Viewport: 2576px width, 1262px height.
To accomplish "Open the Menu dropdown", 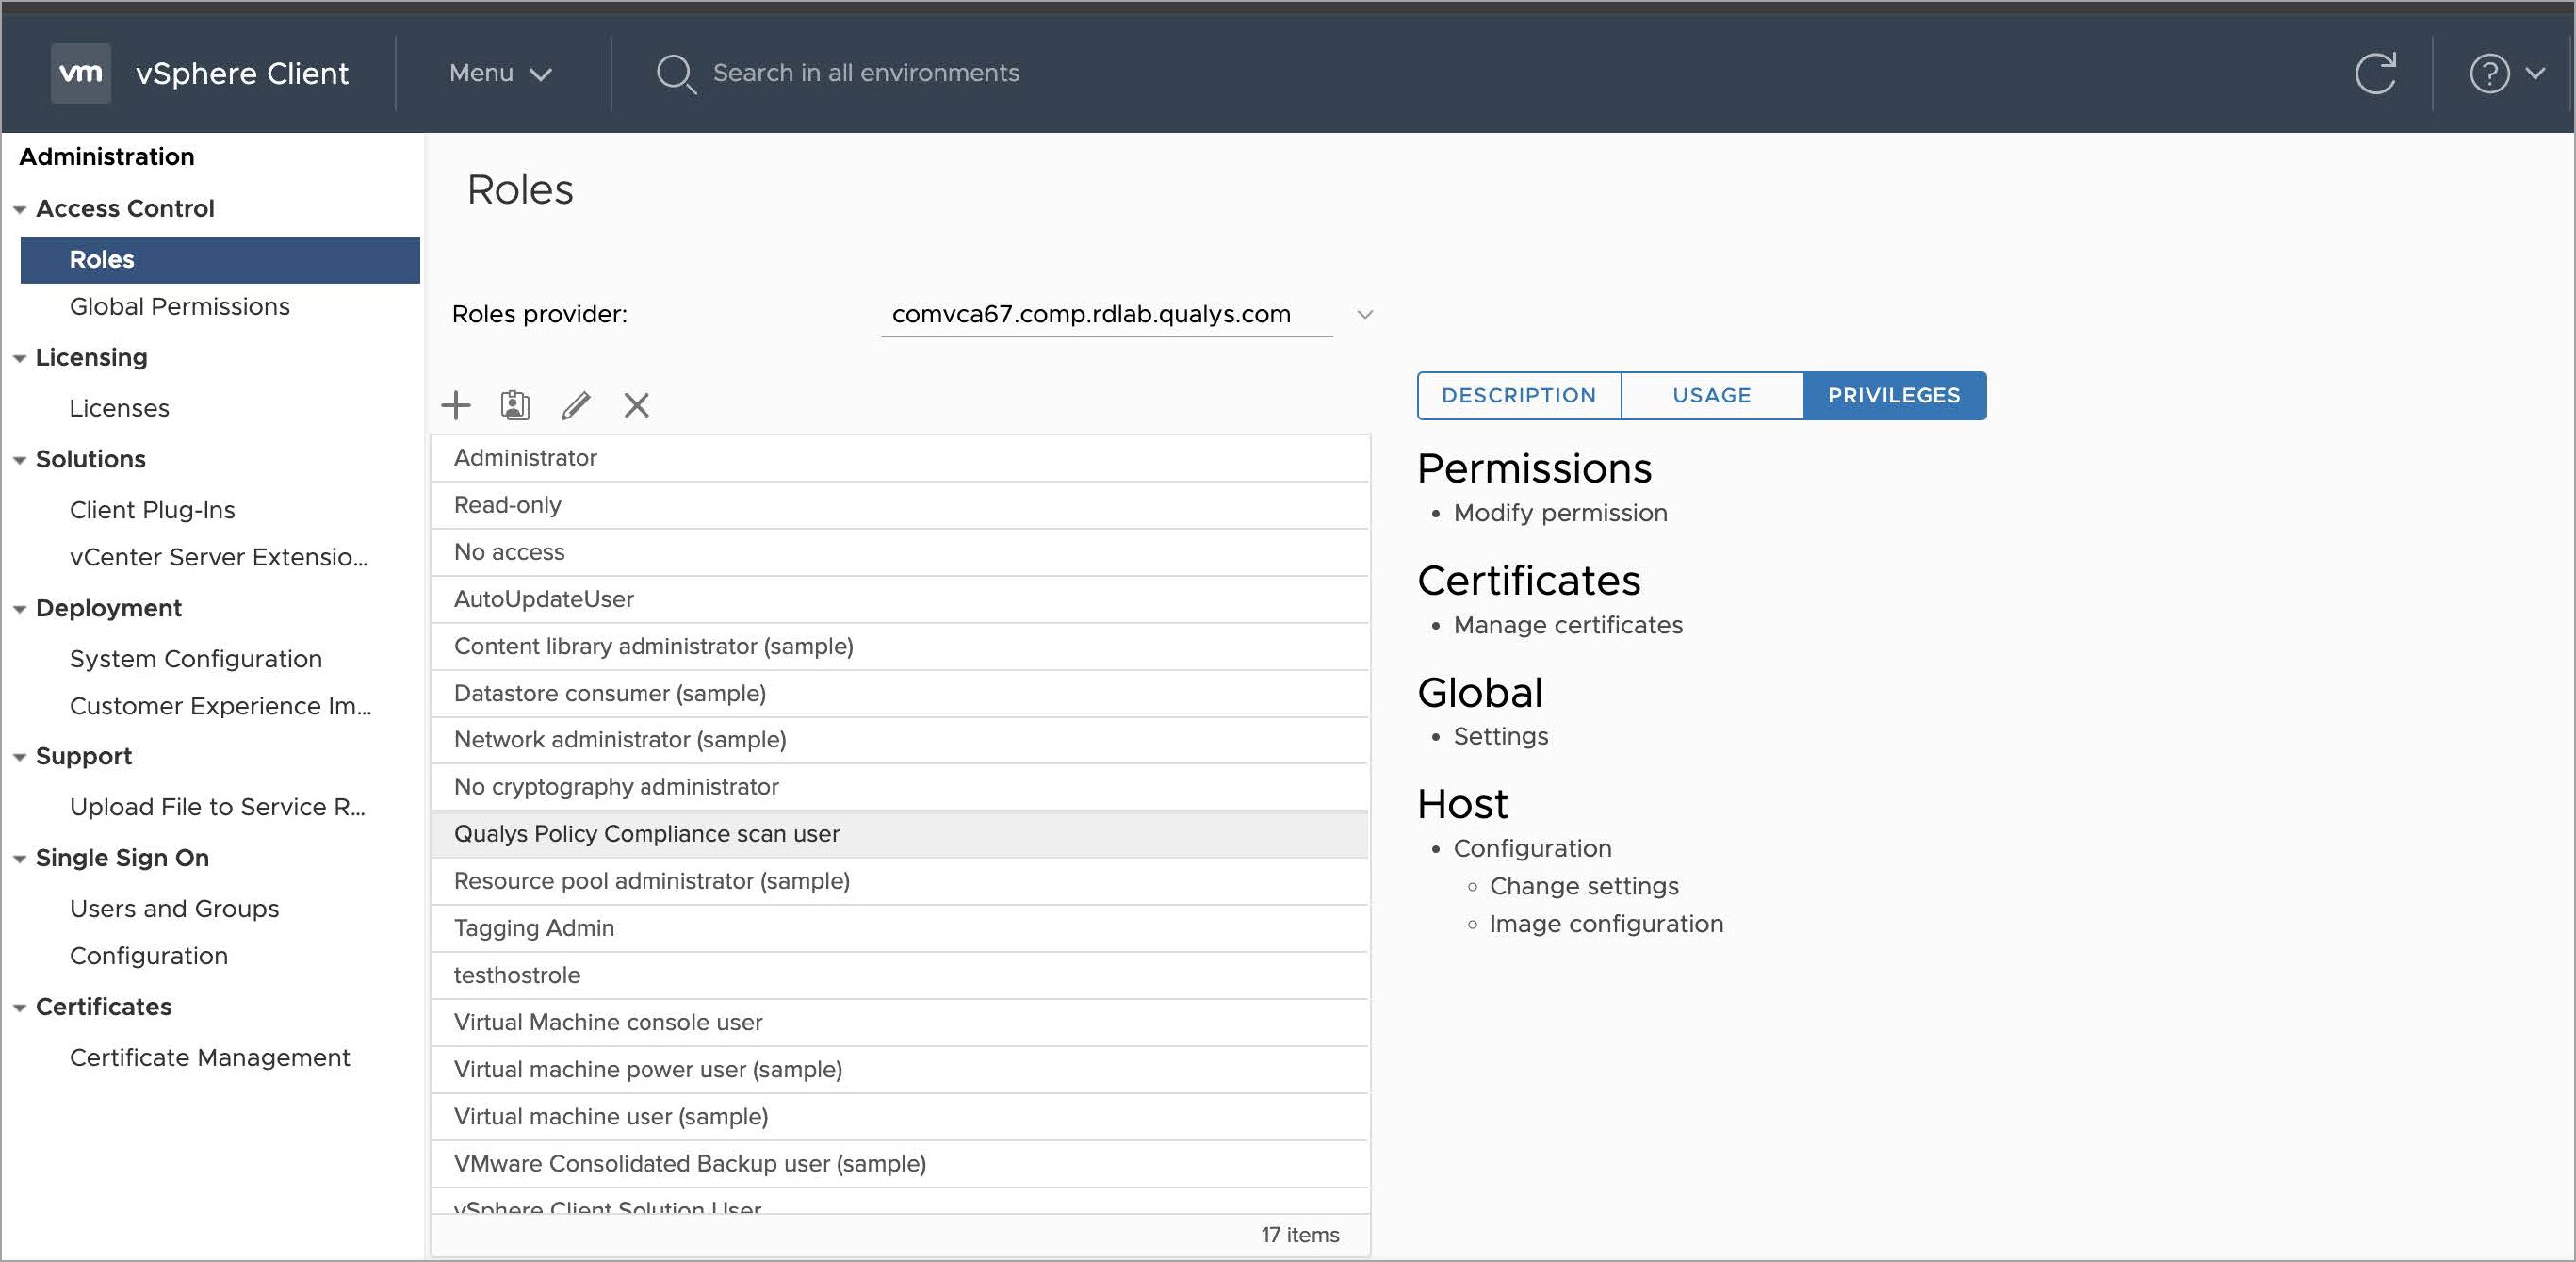I will tap(500, 73).
